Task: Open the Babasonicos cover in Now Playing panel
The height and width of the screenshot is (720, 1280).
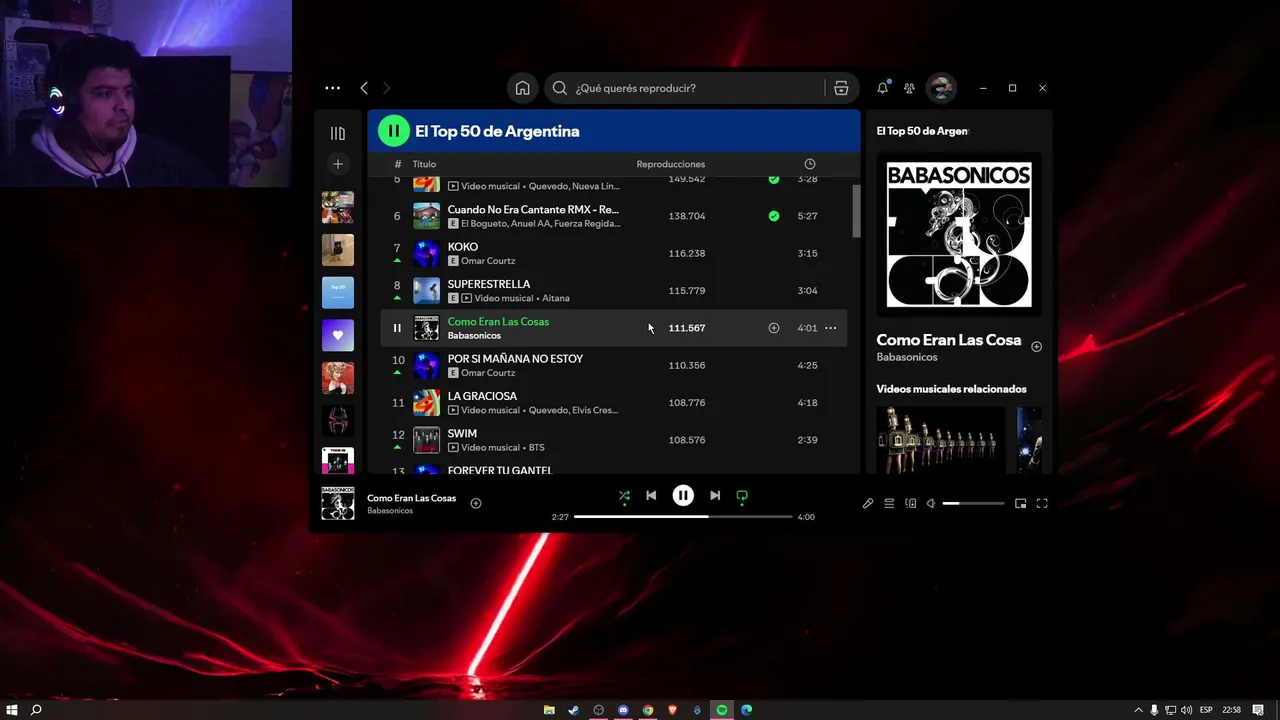Action: pyautogui.click(x=959, y=234)
